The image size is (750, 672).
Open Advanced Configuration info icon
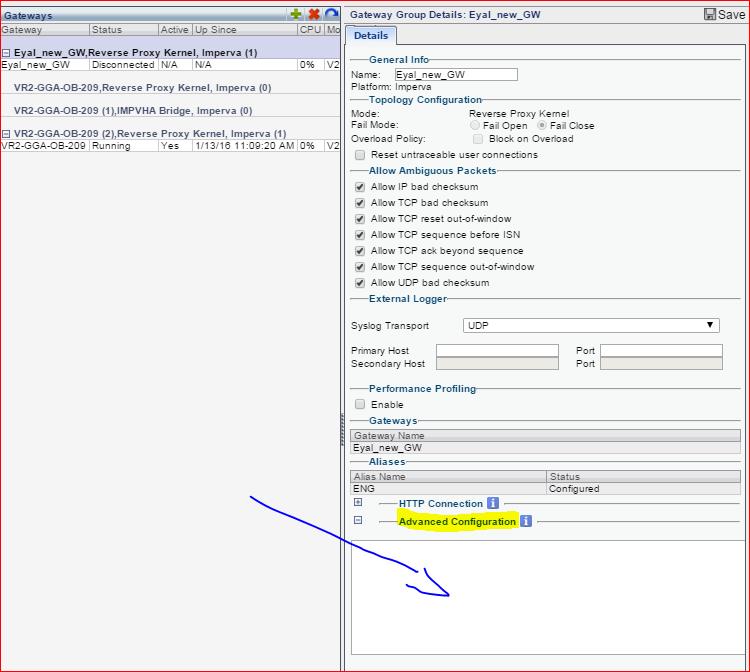tap(526, 521)
